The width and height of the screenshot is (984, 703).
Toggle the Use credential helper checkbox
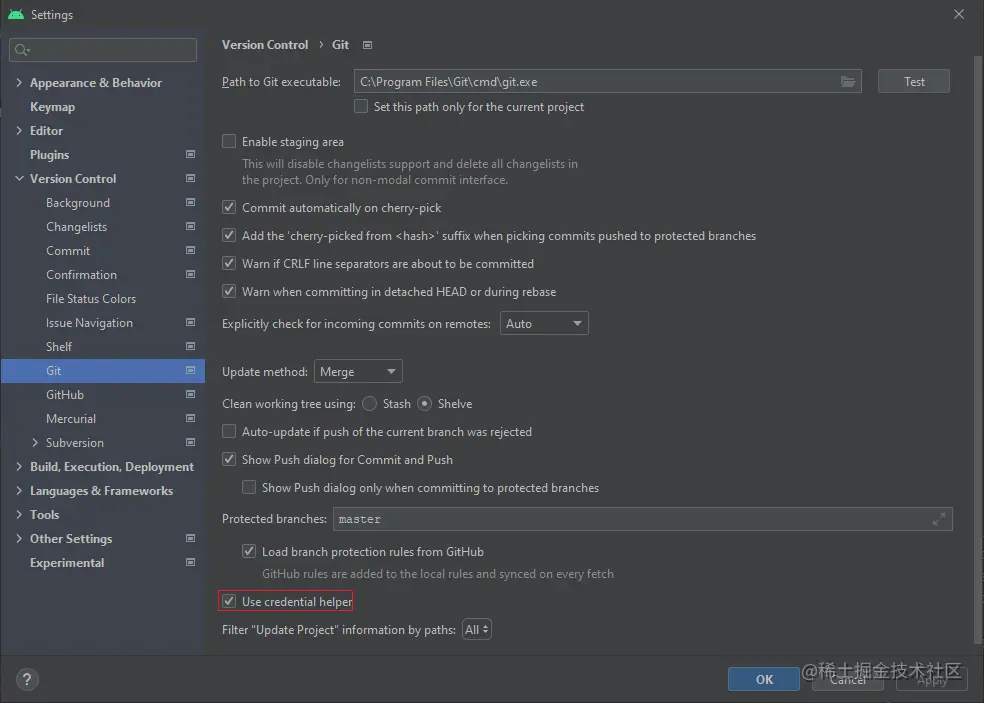(229, 601)
